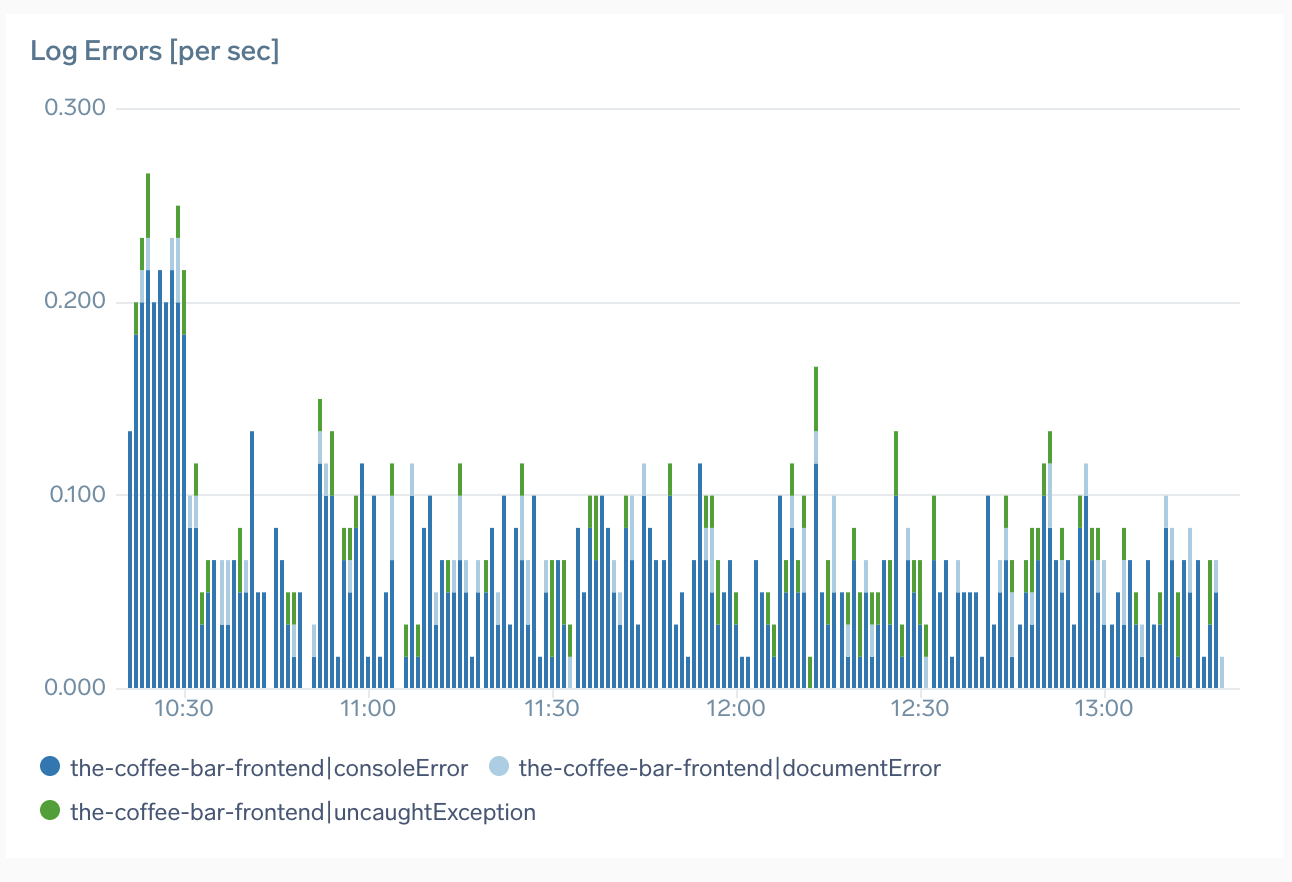Click the dark blue consoleError legend dot
1292x882 pixels.
coord(50,768)
